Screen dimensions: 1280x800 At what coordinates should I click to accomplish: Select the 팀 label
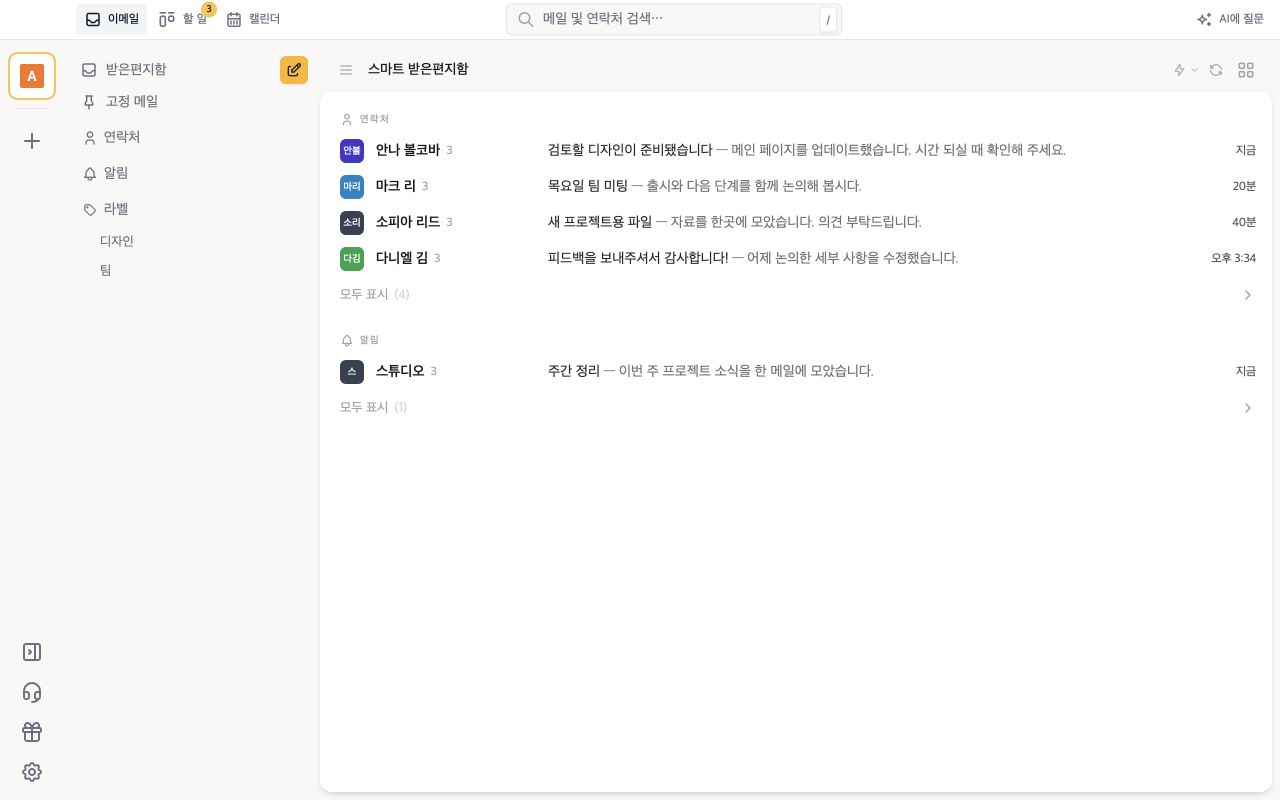point(106,270)
